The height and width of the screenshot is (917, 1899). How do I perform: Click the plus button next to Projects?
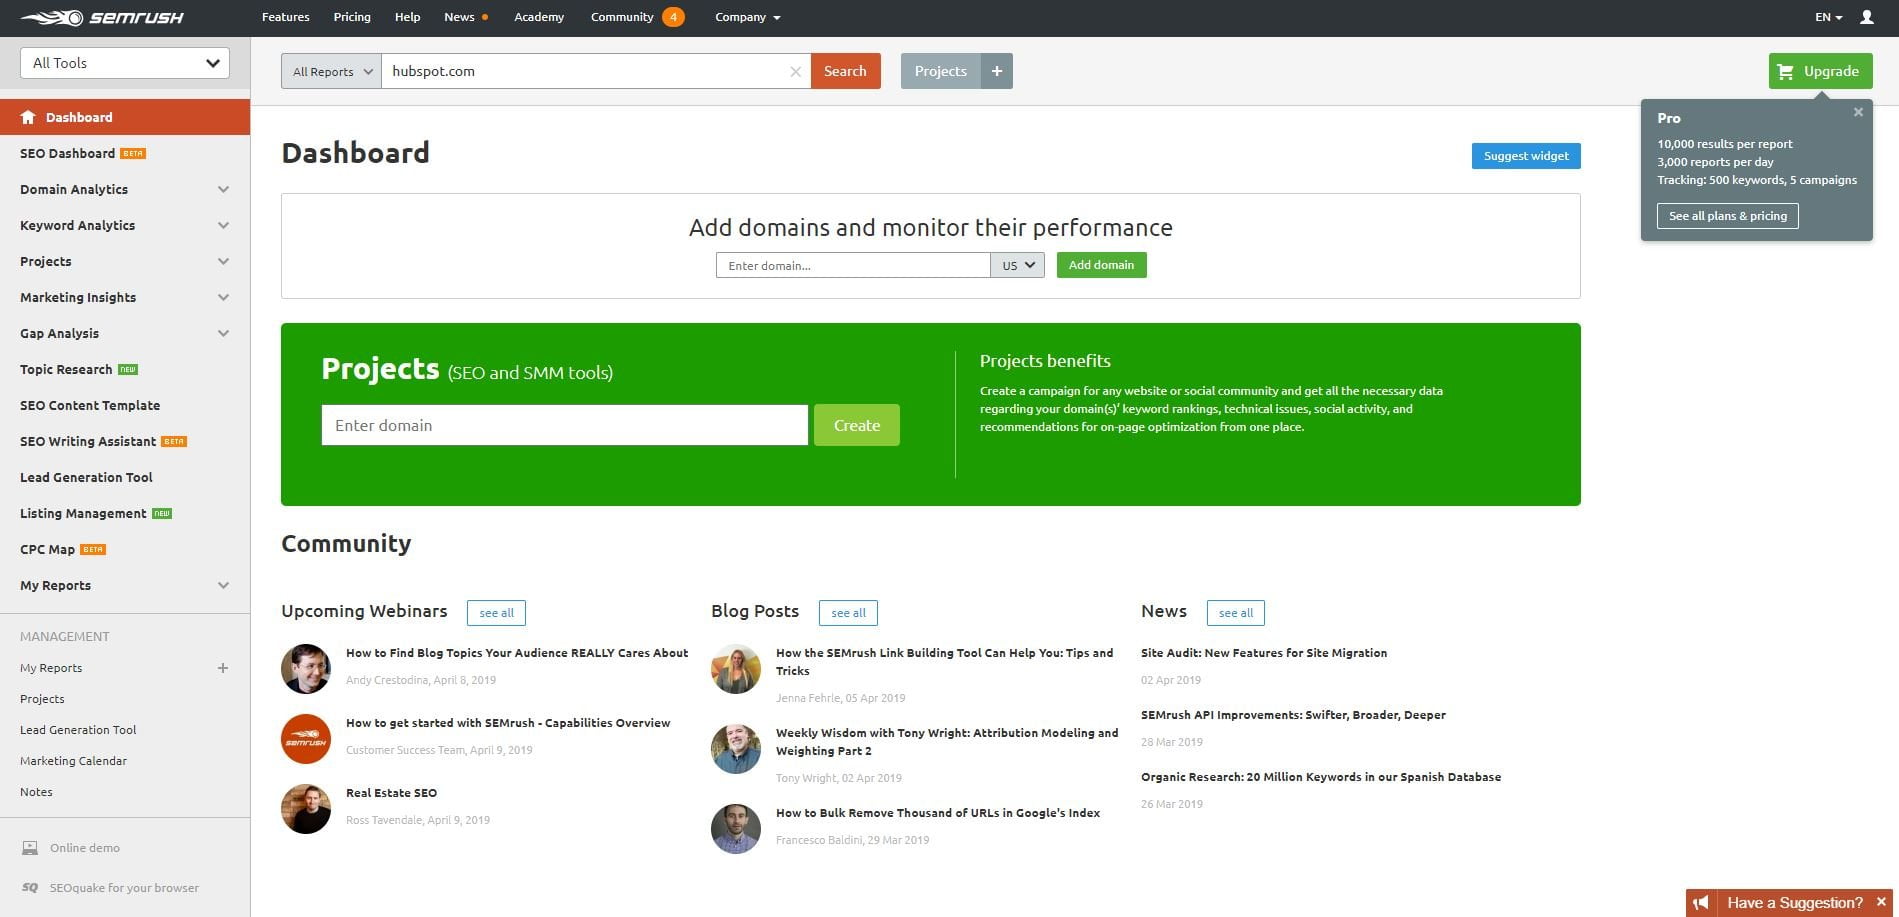996,71
